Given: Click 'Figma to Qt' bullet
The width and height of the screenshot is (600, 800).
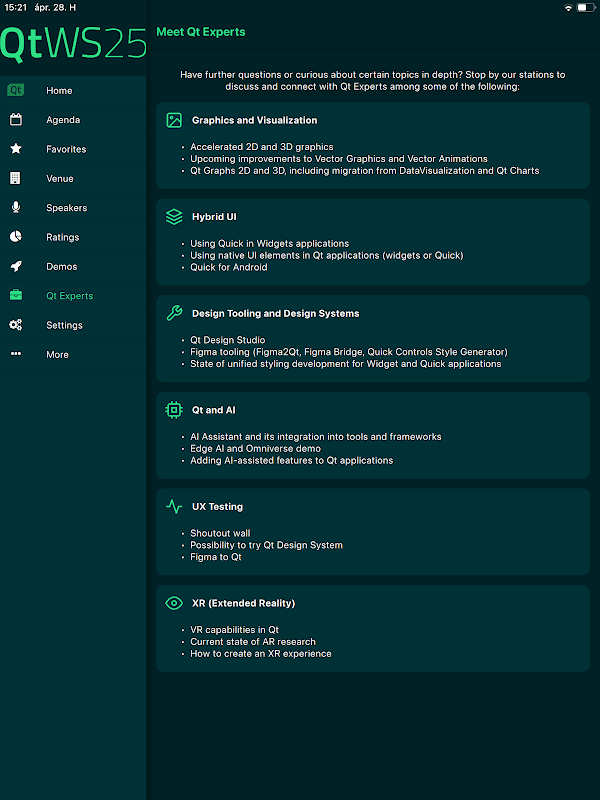Looking at the screenshot, I should pos(216,557).
